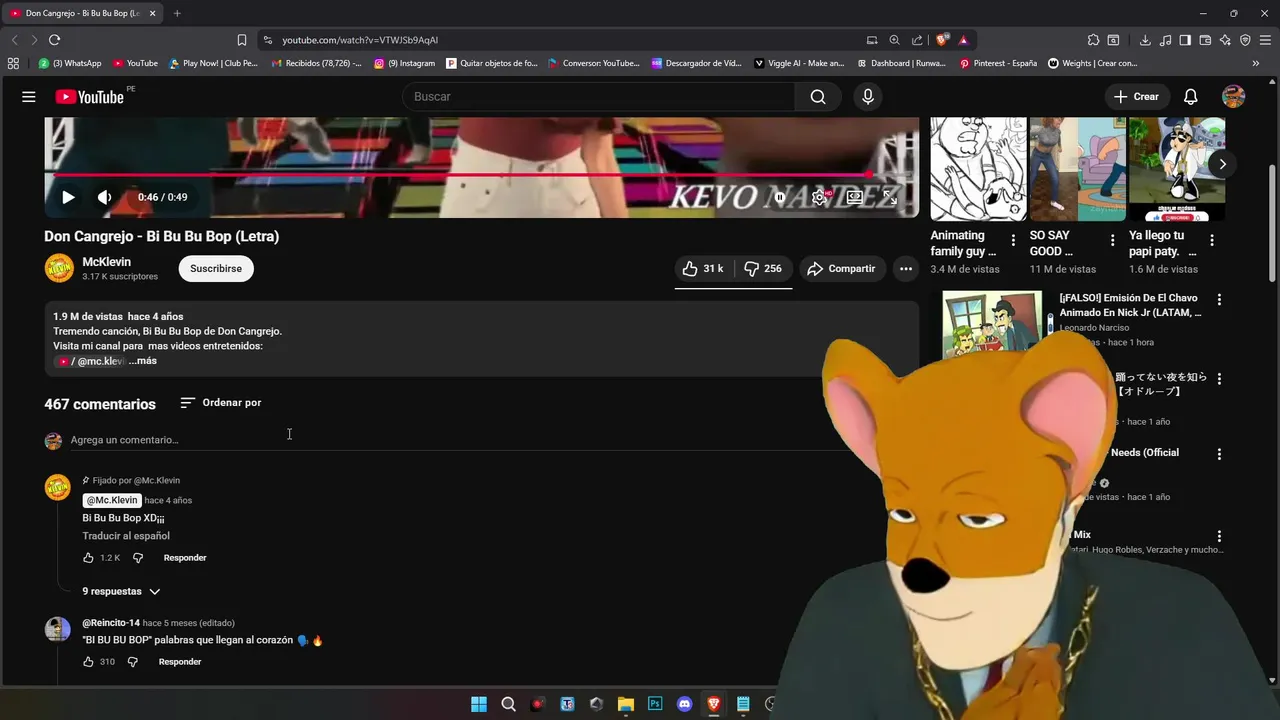The width and height of the screenshot is (1280, 720).
Task: Open Brave Shields lion icon
Action: (942, 40)
